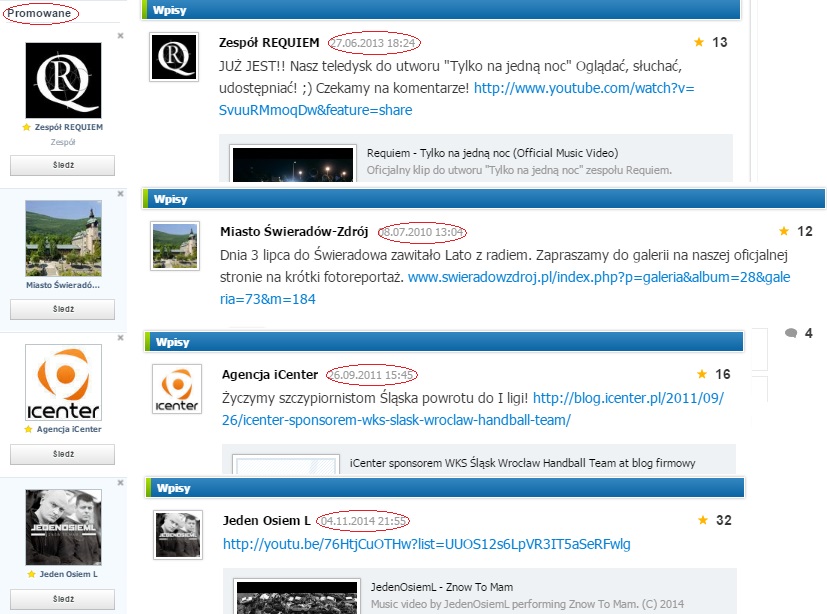Dismiss the Agencja iCenter promoted card

tap(120, 338)
